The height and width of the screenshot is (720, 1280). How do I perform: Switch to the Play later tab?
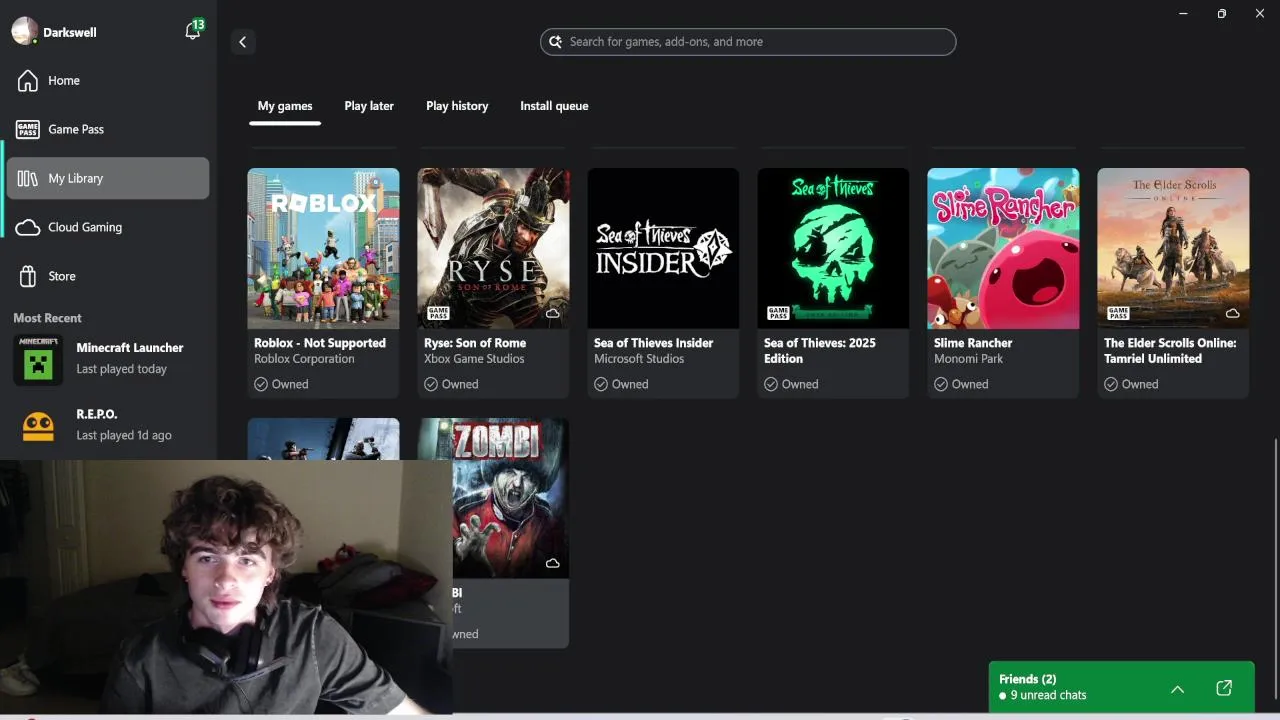click(369, 106)
